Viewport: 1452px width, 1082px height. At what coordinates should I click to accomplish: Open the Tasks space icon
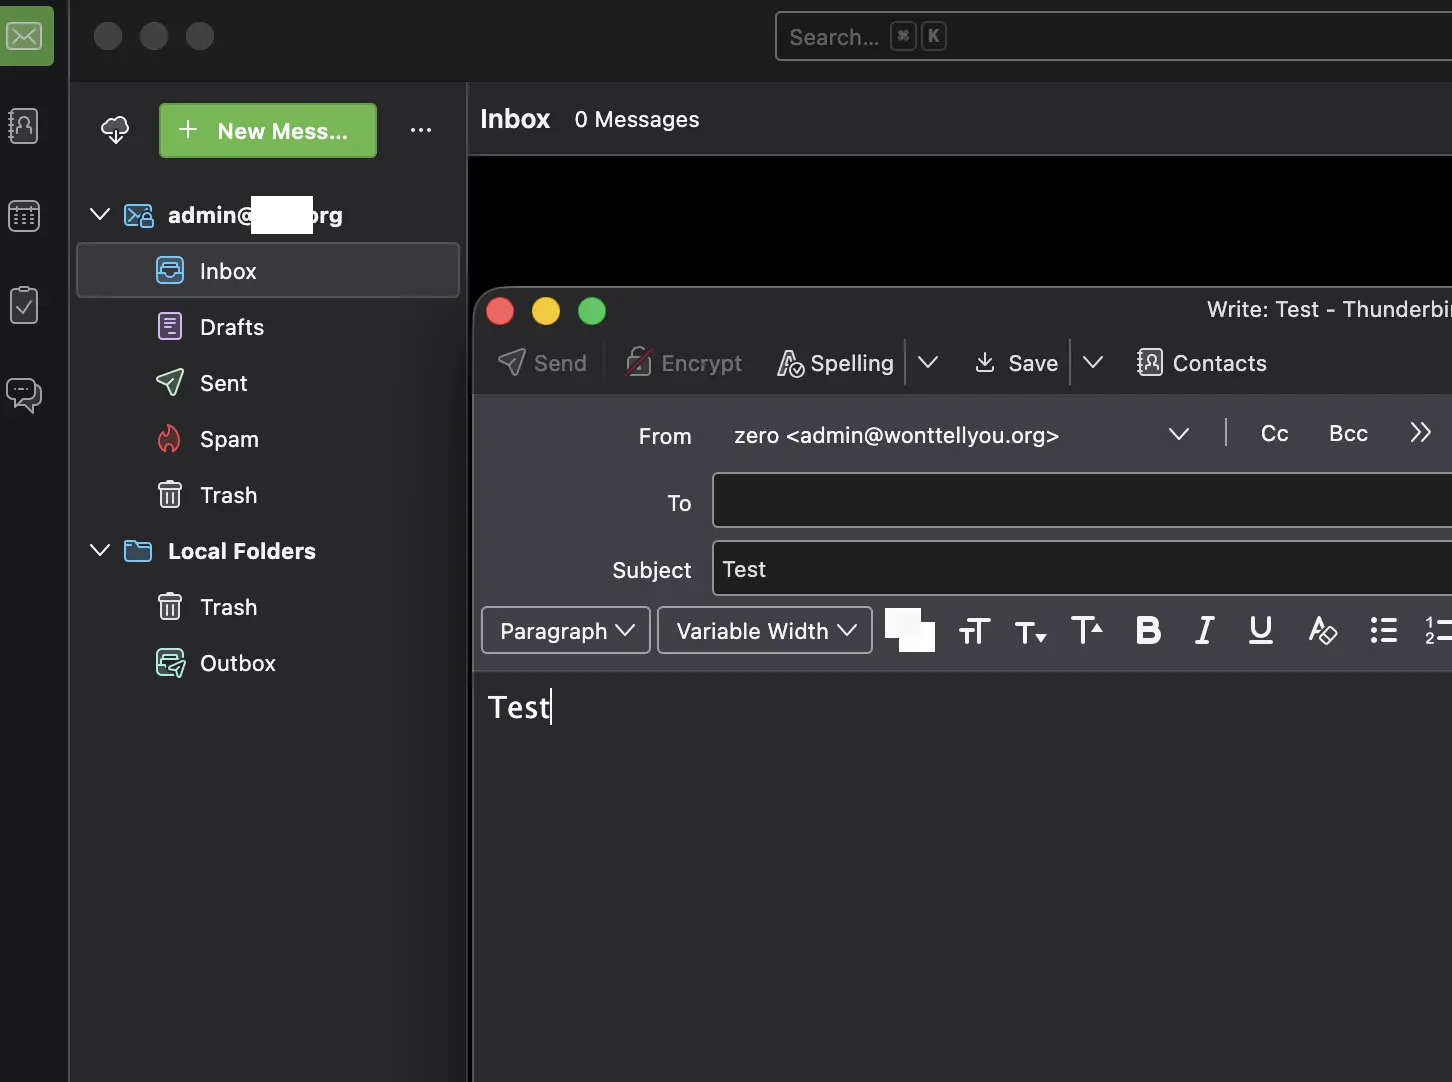click(23, 305)
